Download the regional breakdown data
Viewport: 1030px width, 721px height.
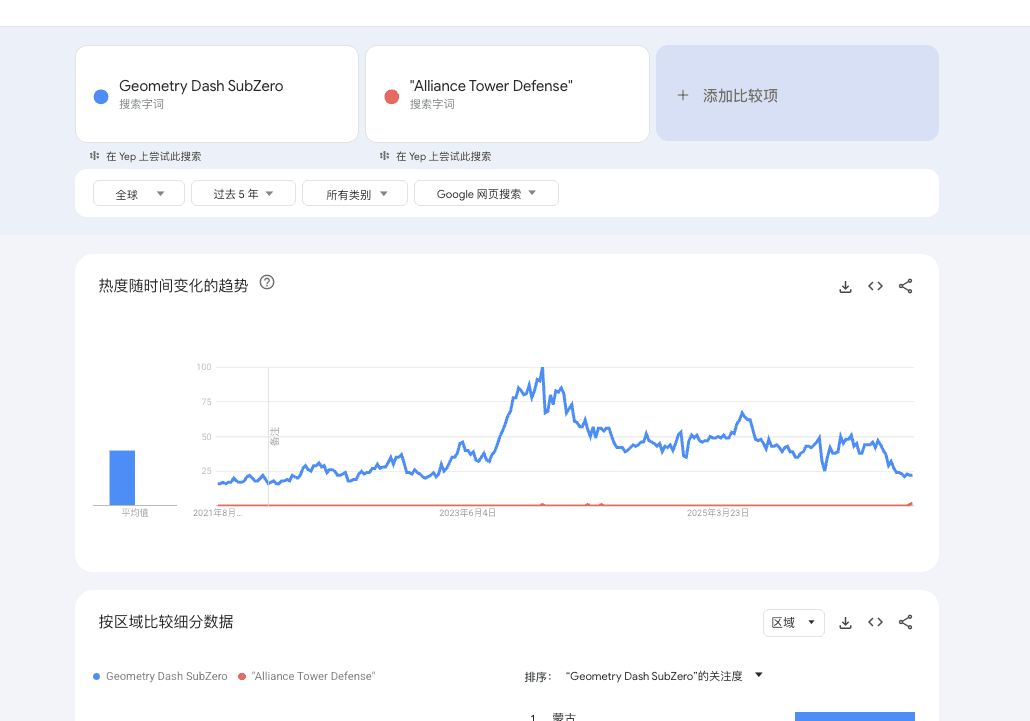(x=845, y=623)
